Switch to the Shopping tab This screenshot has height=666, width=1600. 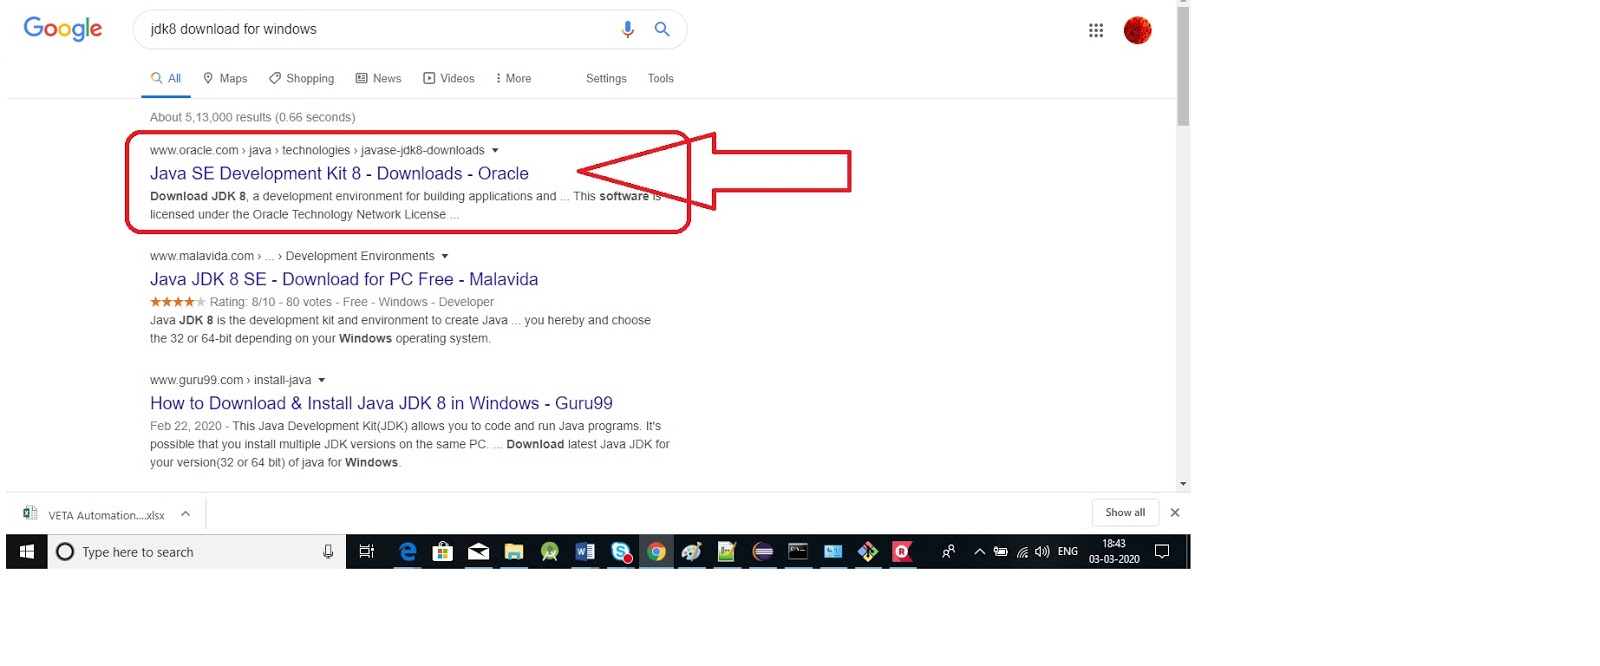(x=301, y=78)
